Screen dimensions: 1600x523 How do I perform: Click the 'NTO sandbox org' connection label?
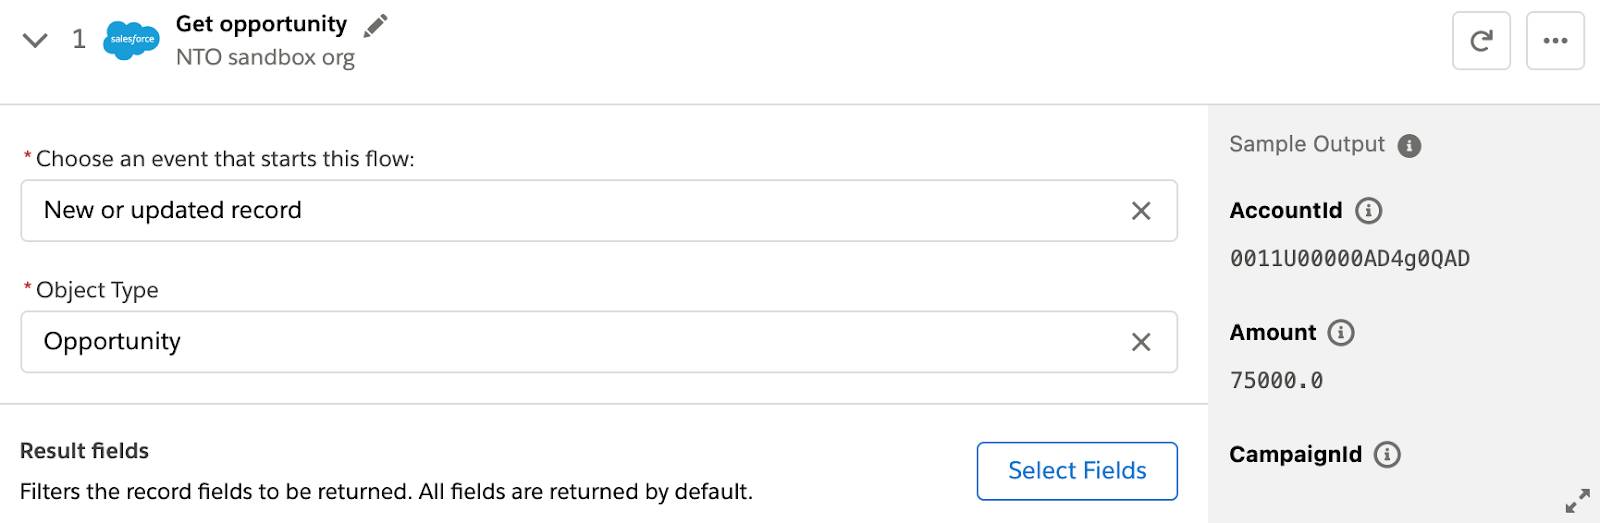[265, 58]
